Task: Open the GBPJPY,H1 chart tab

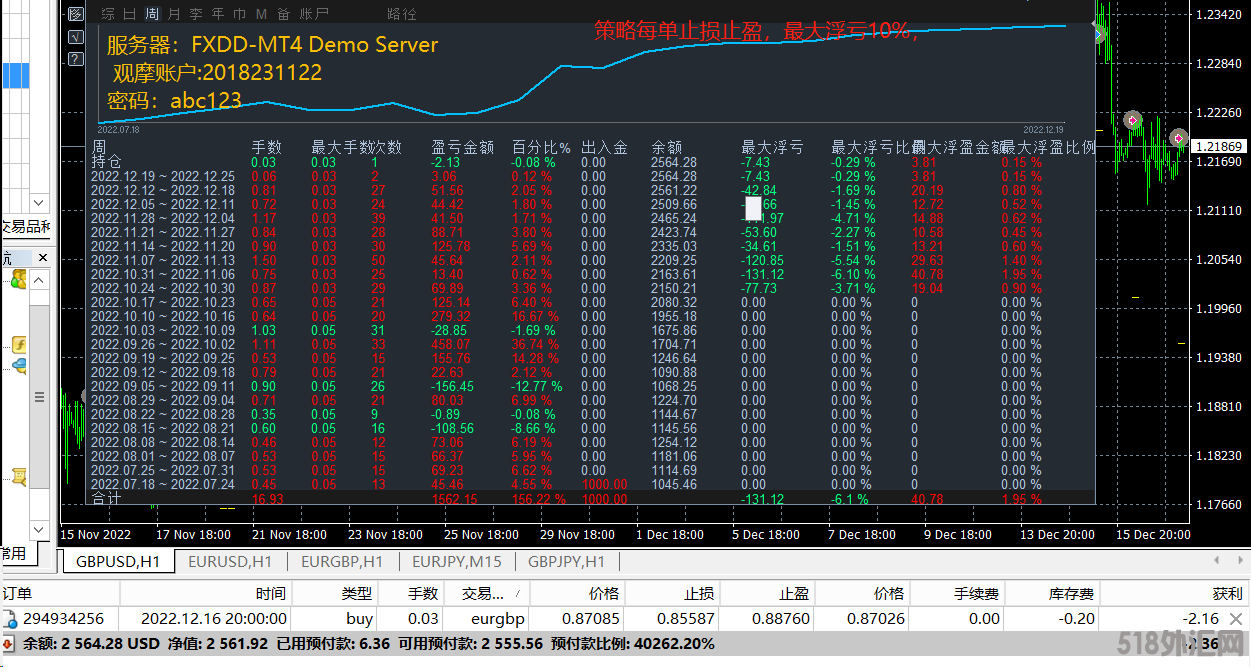Action: pos(566,562)
